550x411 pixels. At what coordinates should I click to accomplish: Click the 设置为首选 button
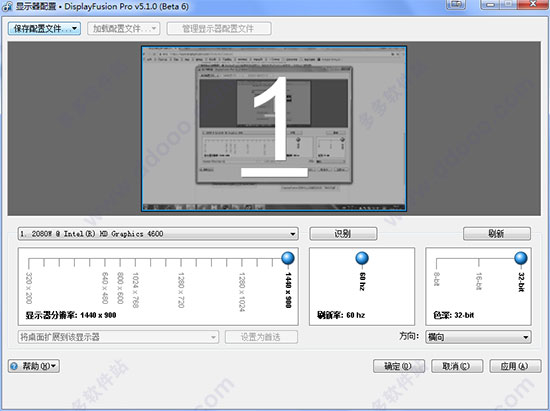point(261,337)
